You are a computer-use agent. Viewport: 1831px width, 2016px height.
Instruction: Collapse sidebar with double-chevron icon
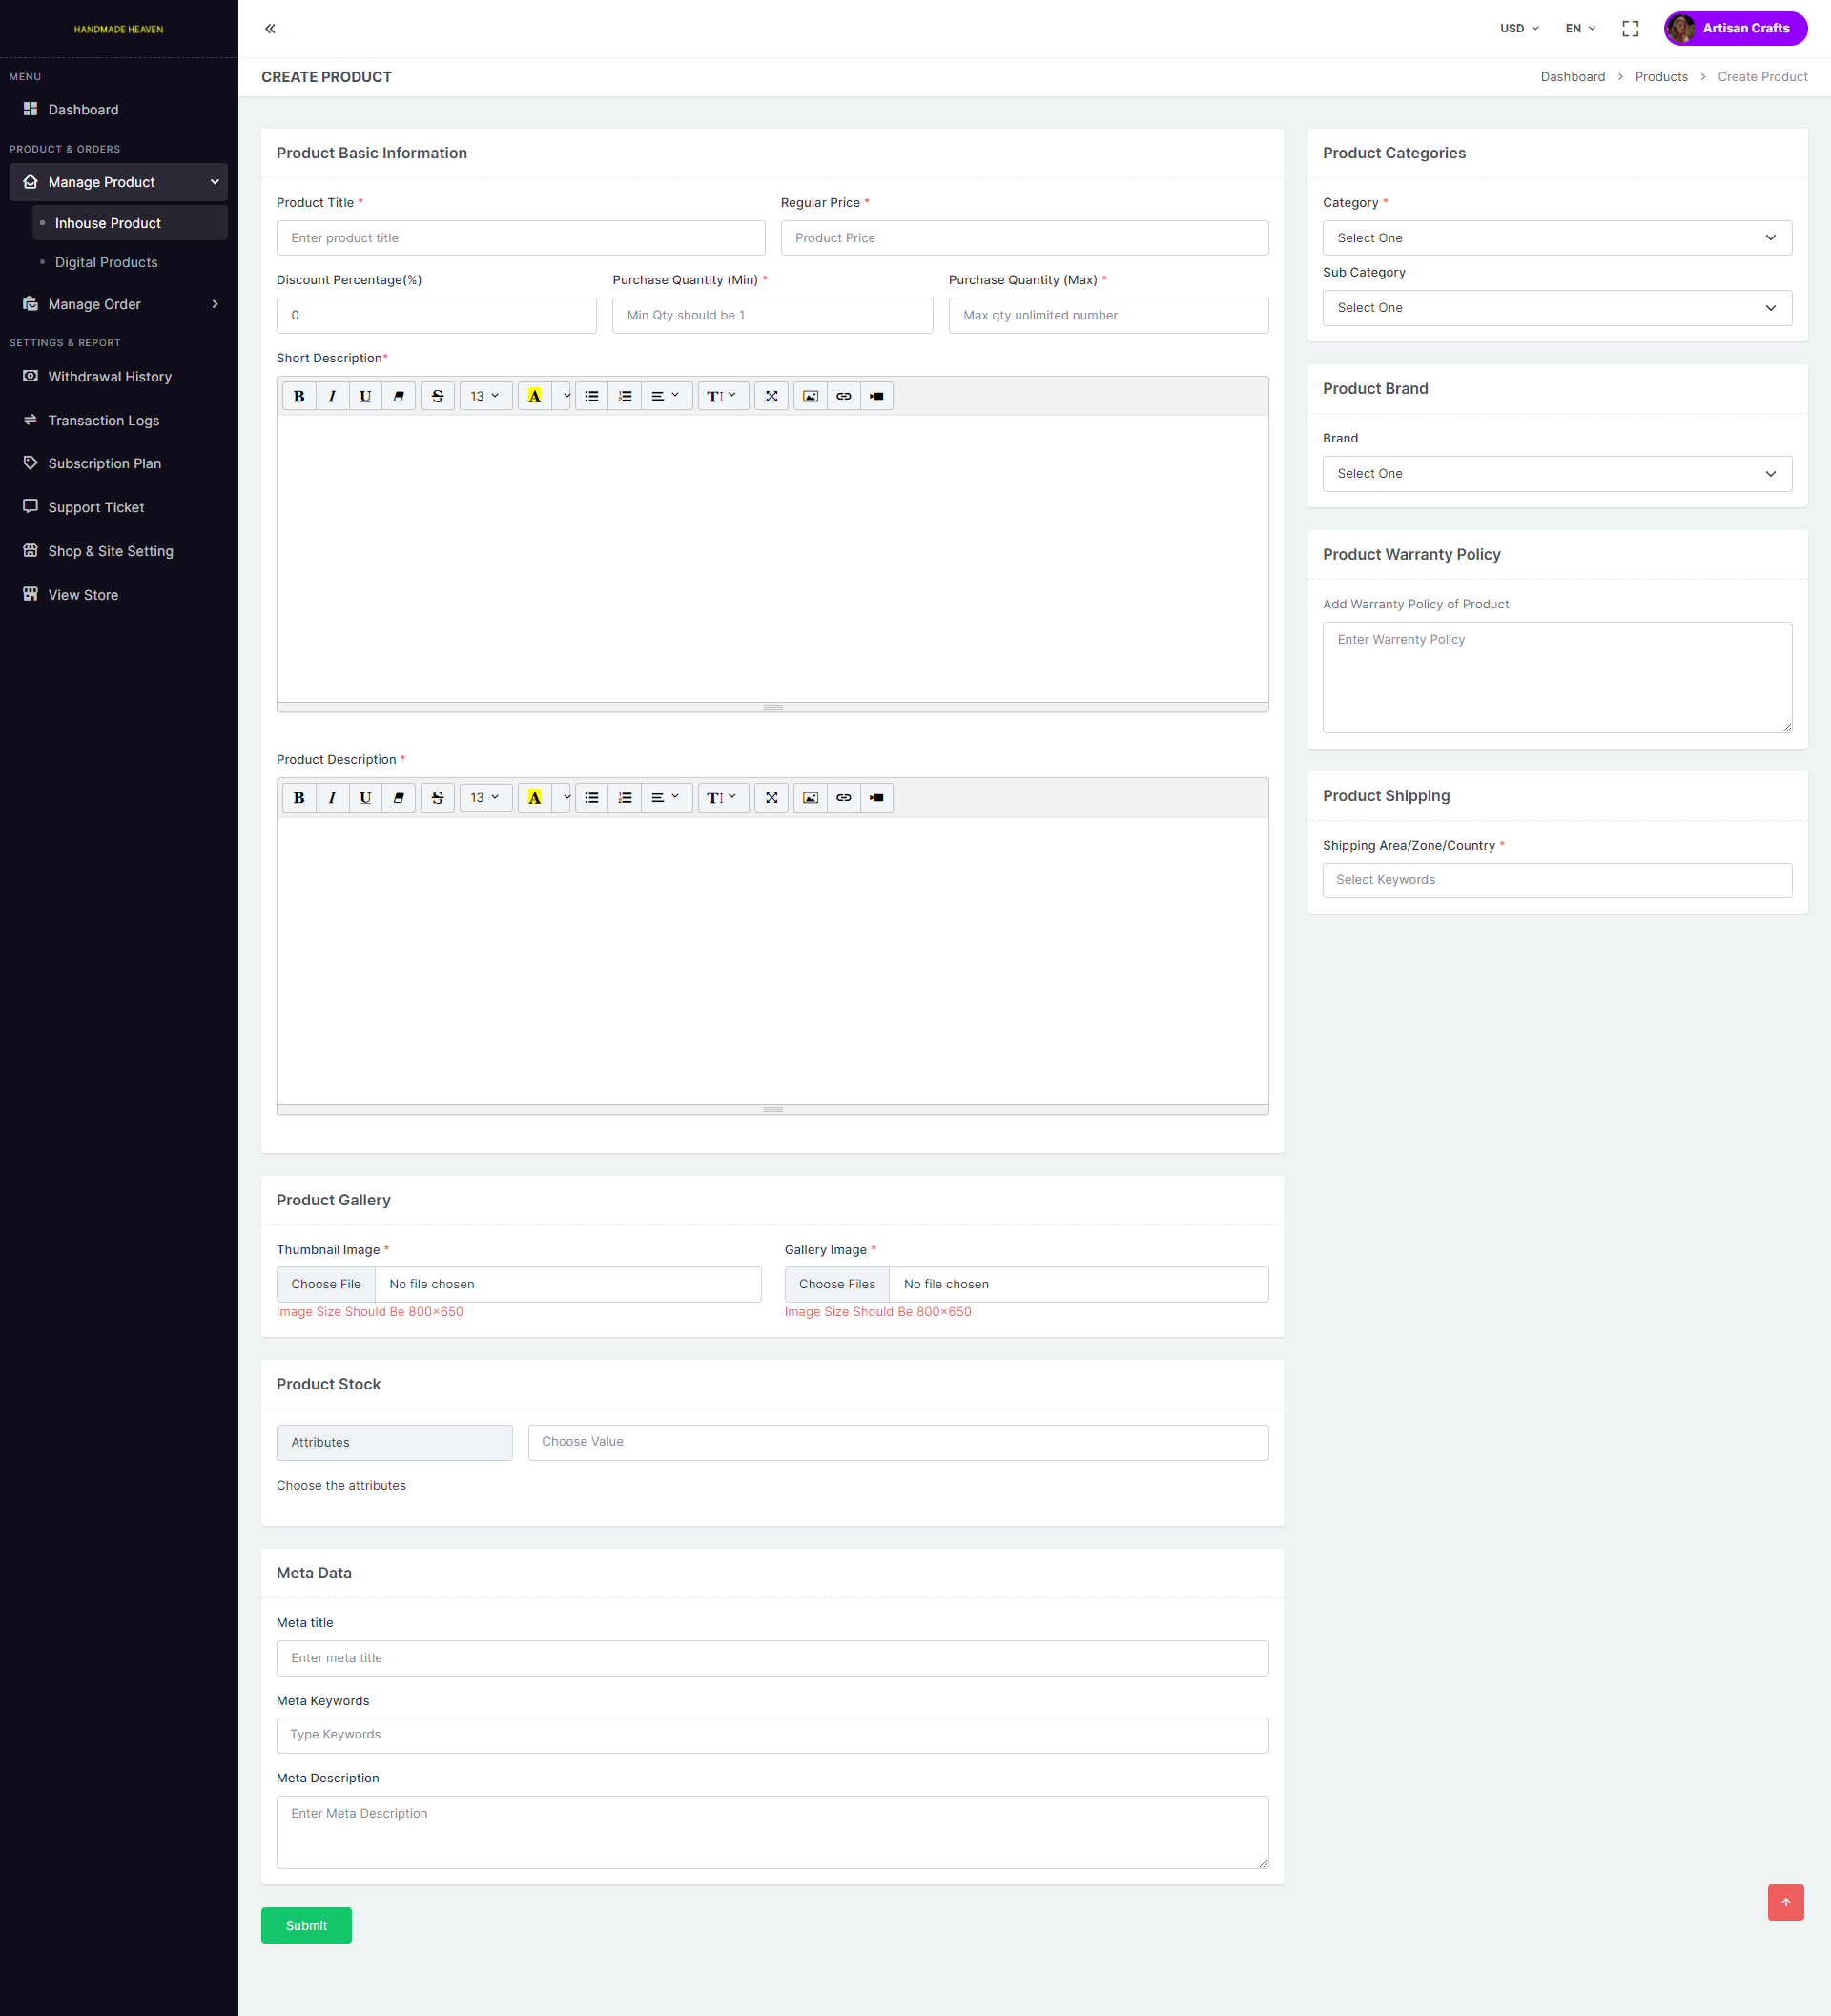pos(270,28)
